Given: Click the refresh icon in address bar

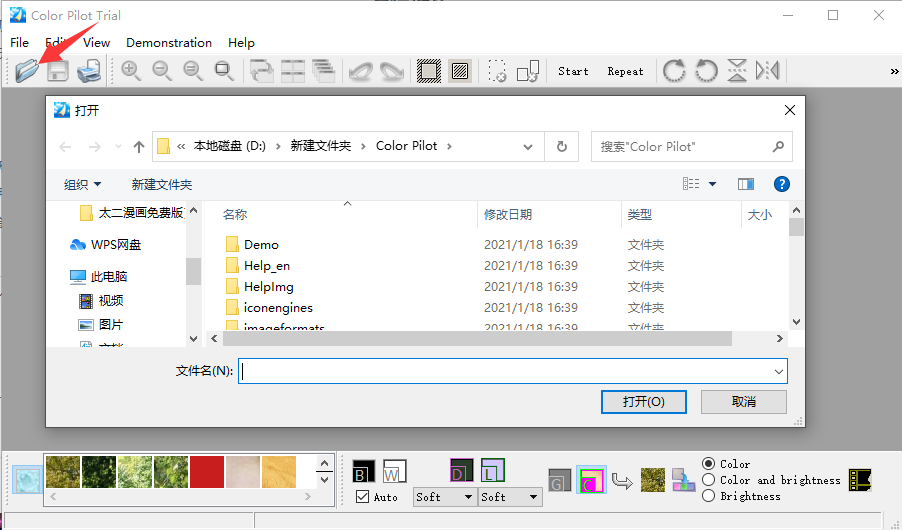Looking at the screenshot, I should click(x=561, y=147).
